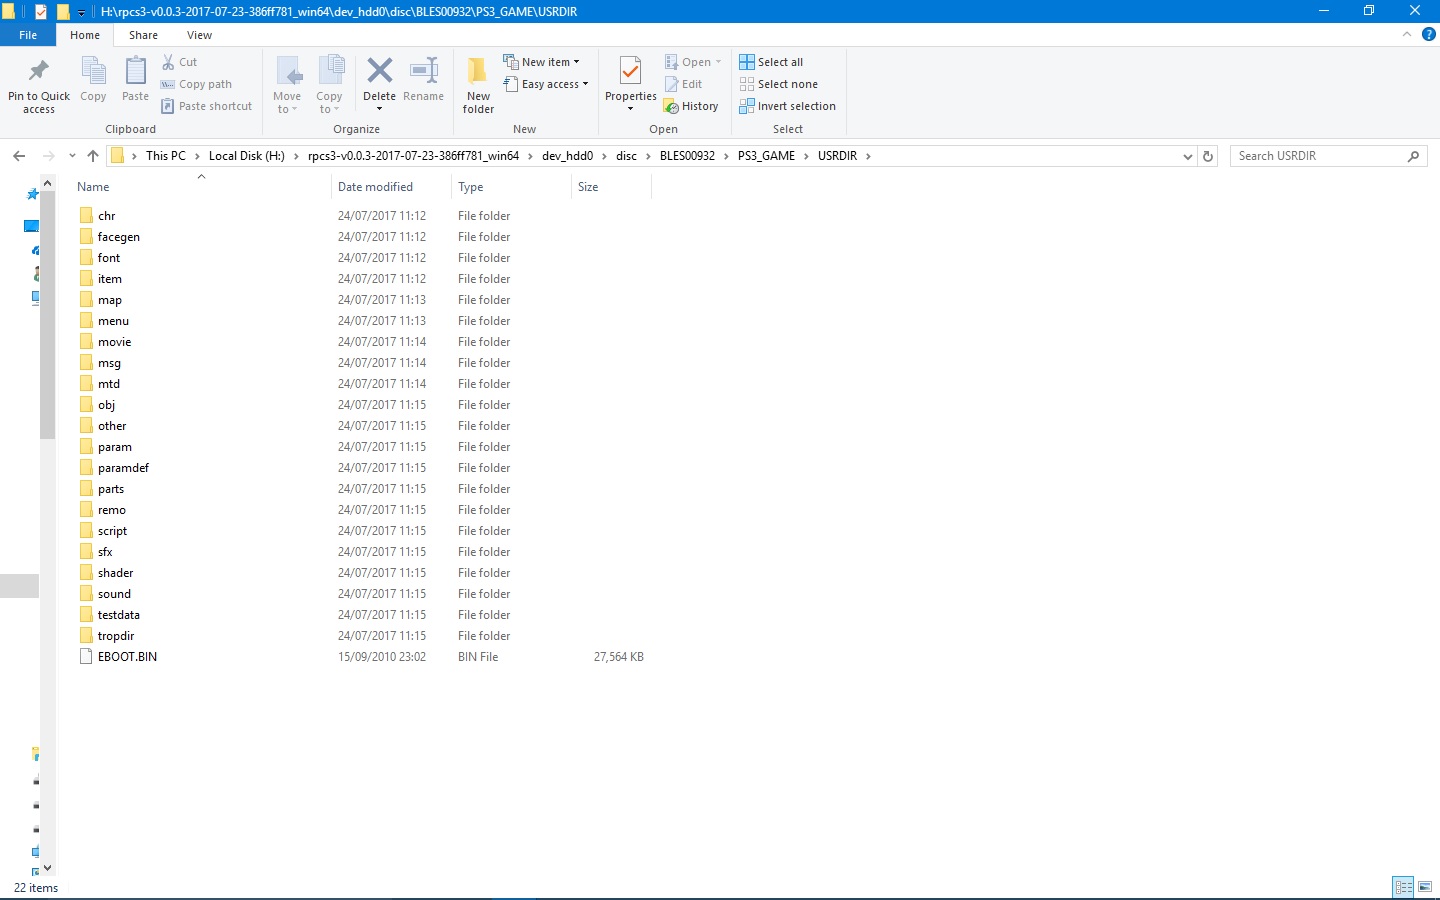Click the Search USRDIR input box
Image resolution: width=1440 pixels, height=900 pixels.
(1318, 156)
